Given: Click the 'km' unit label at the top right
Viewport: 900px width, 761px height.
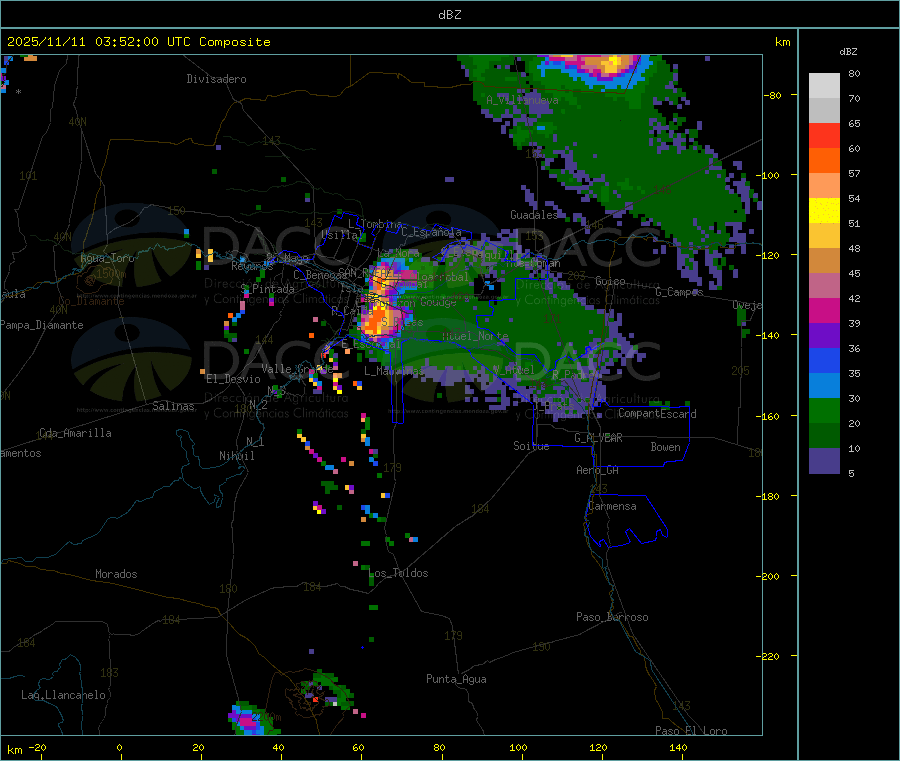Looking at the screenshot, I should click(x=782, y=42).
